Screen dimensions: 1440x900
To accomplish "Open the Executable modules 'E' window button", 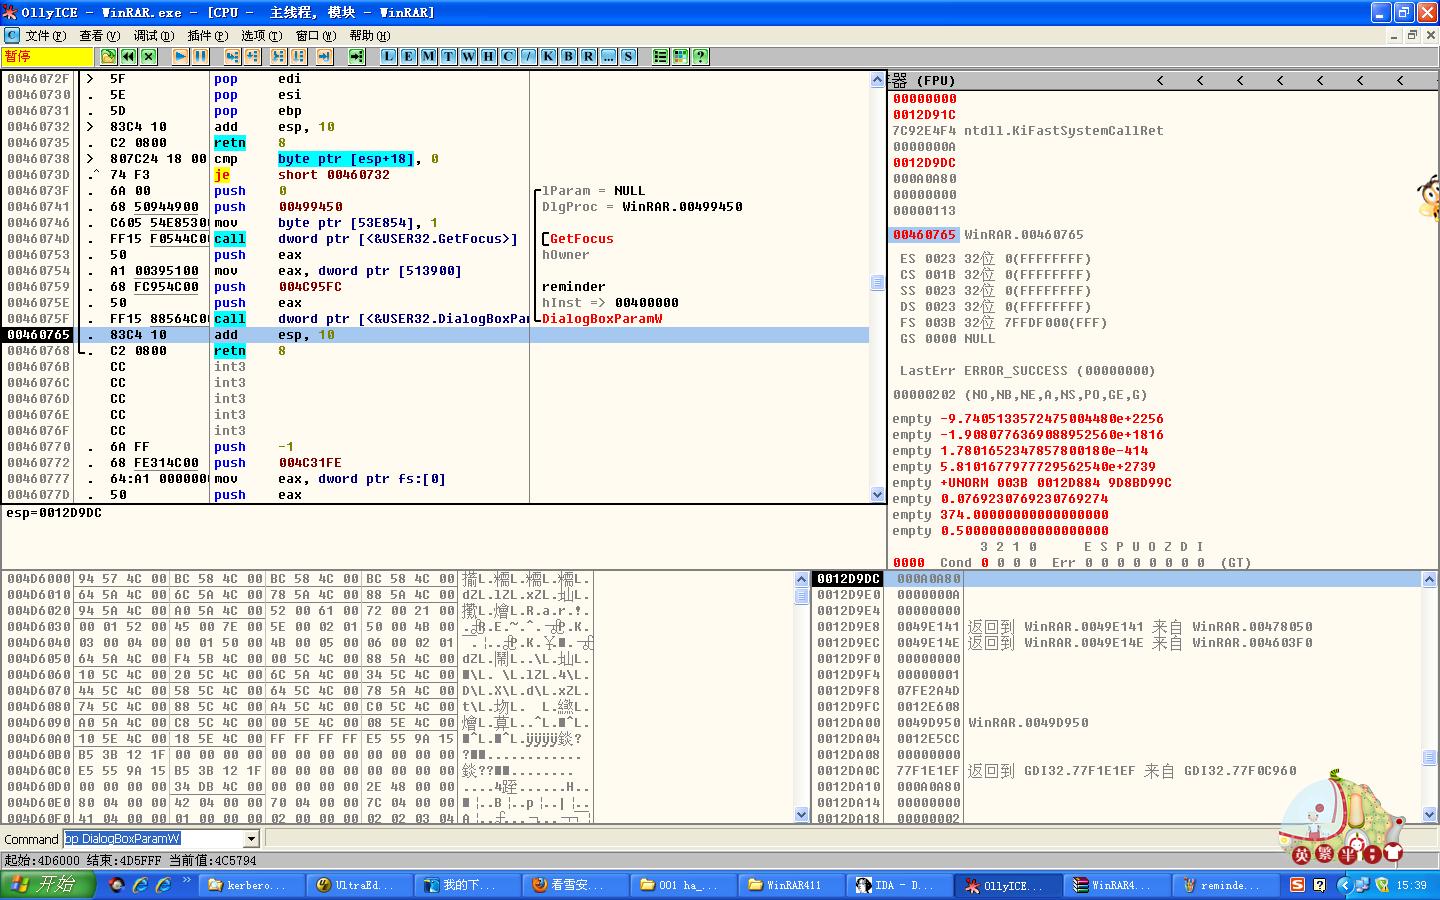I will coord(408,57).
